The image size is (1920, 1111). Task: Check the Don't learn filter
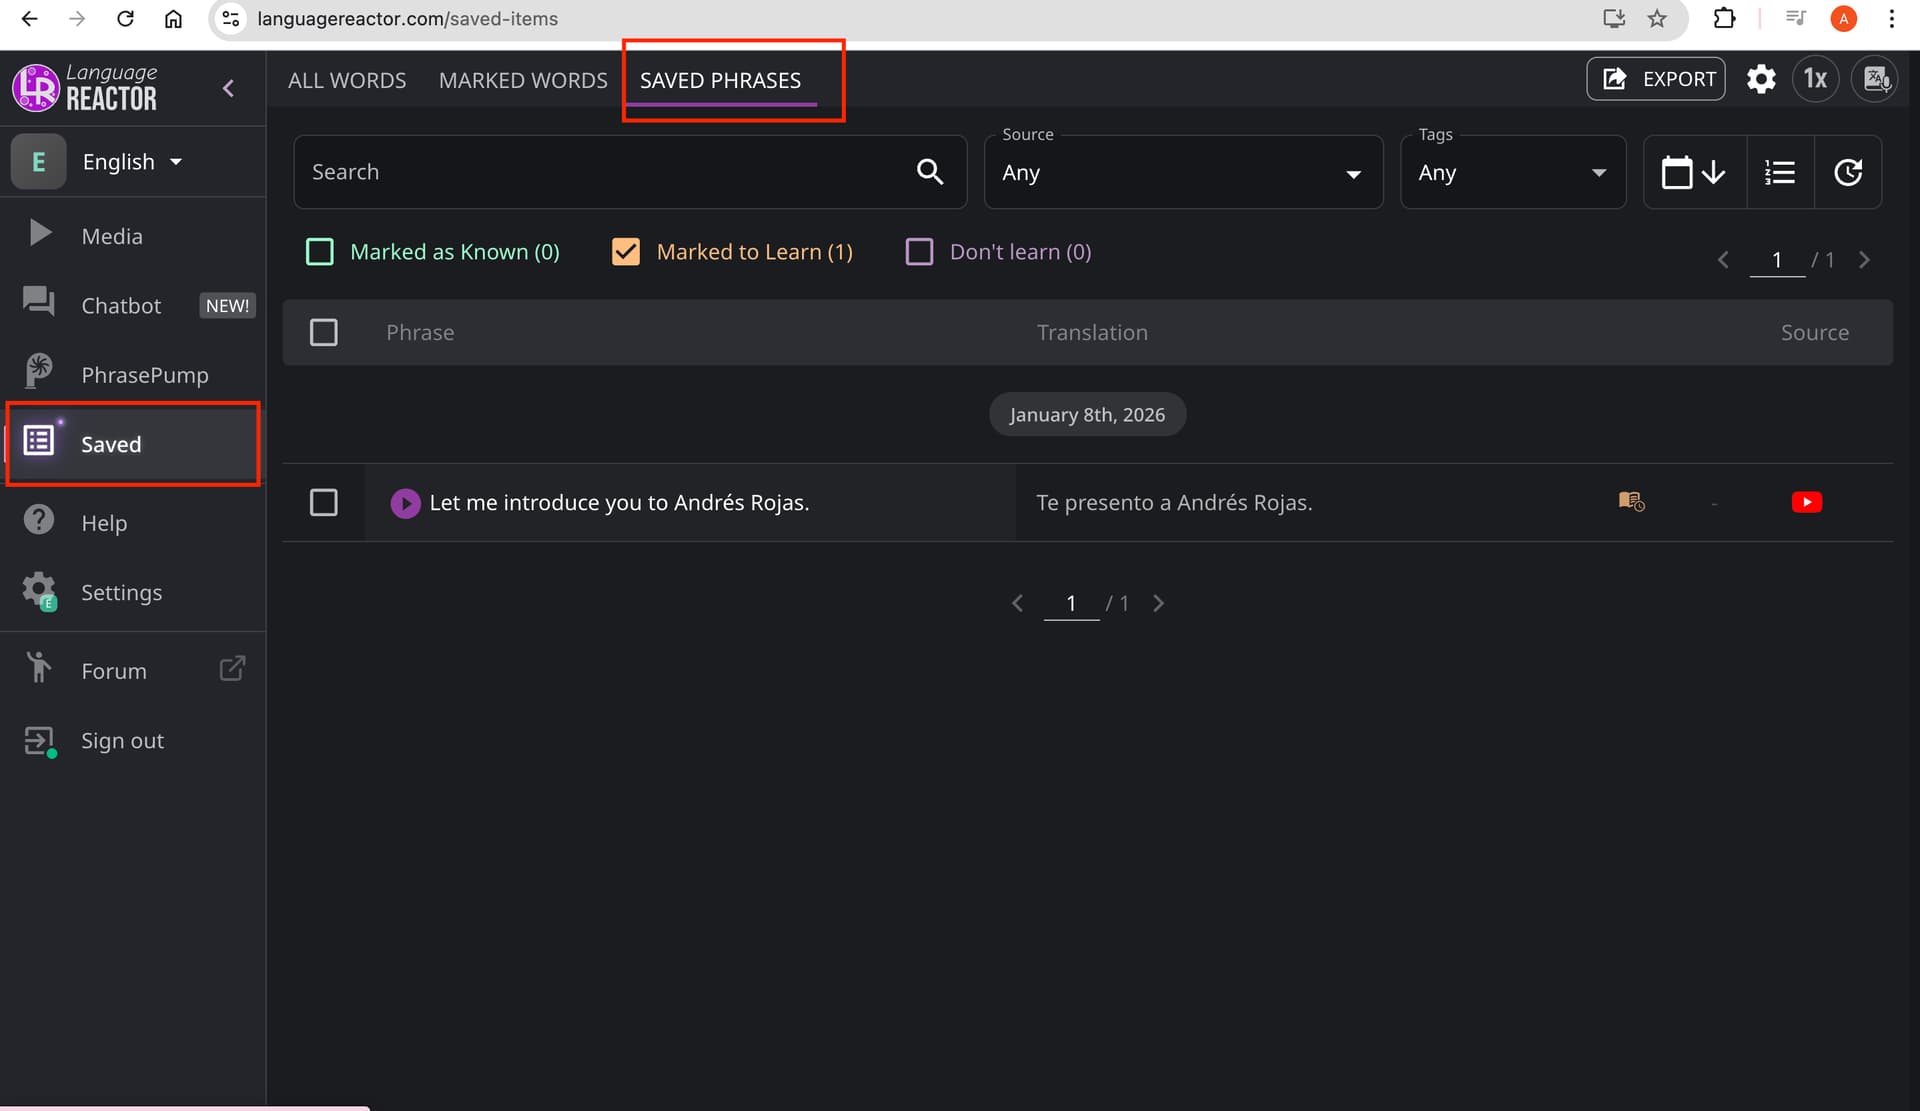[x=919, y=252]
